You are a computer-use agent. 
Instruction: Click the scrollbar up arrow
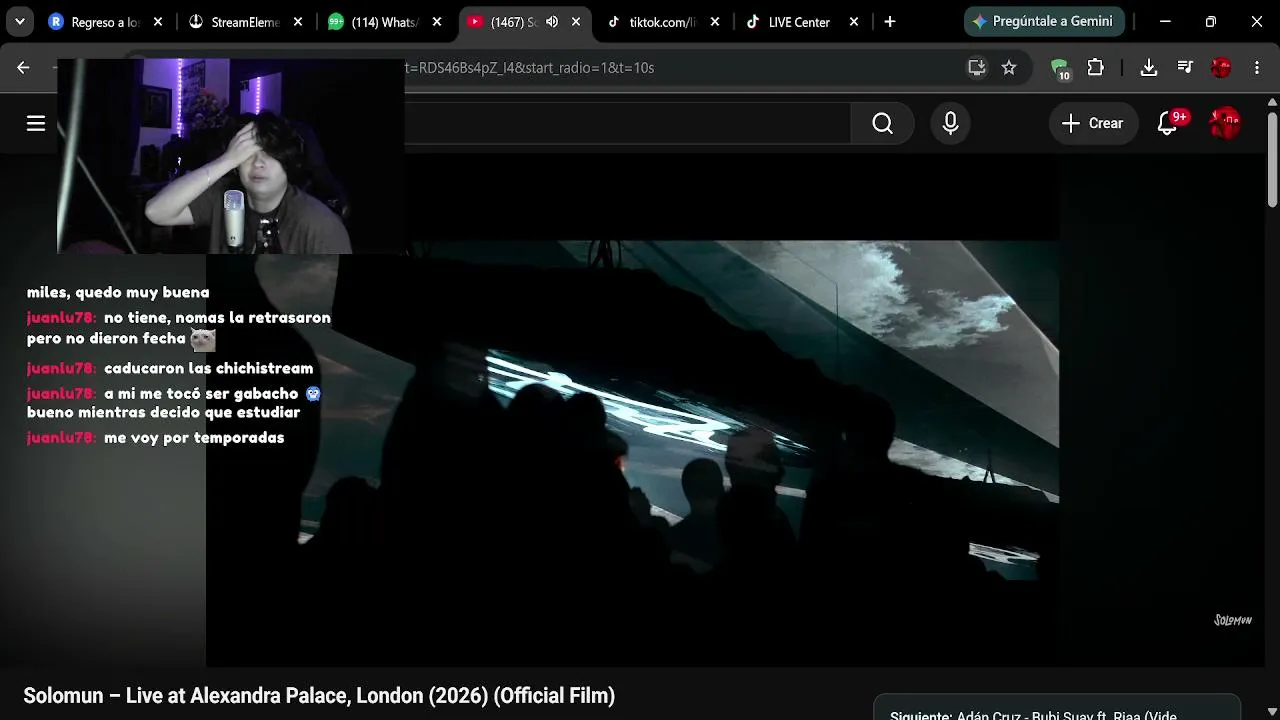pos(1272,101)
